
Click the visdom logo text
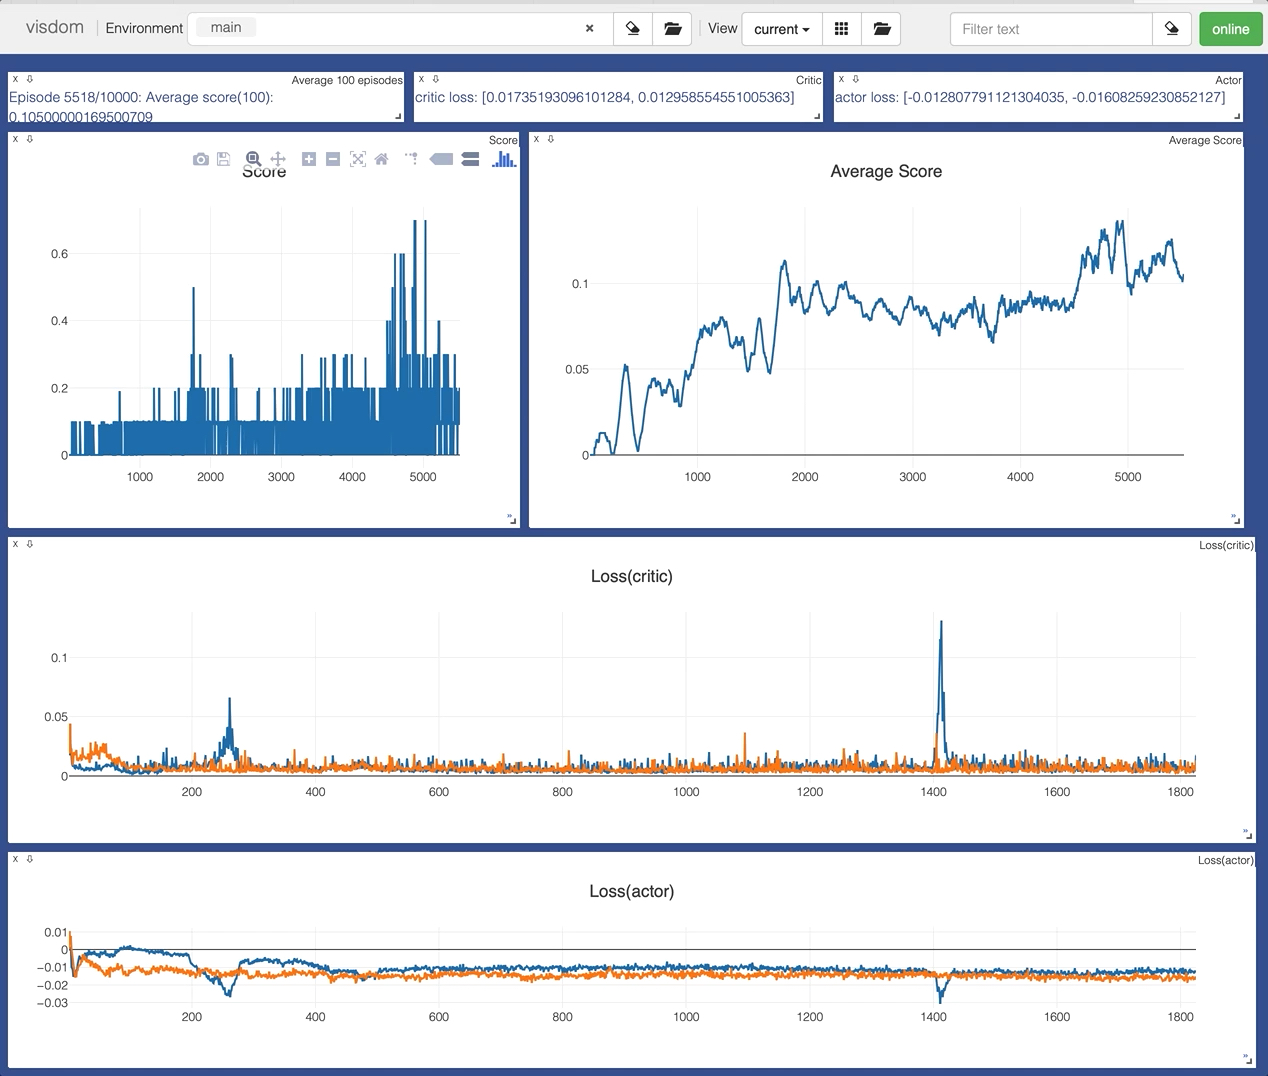(x=55, y=27)
